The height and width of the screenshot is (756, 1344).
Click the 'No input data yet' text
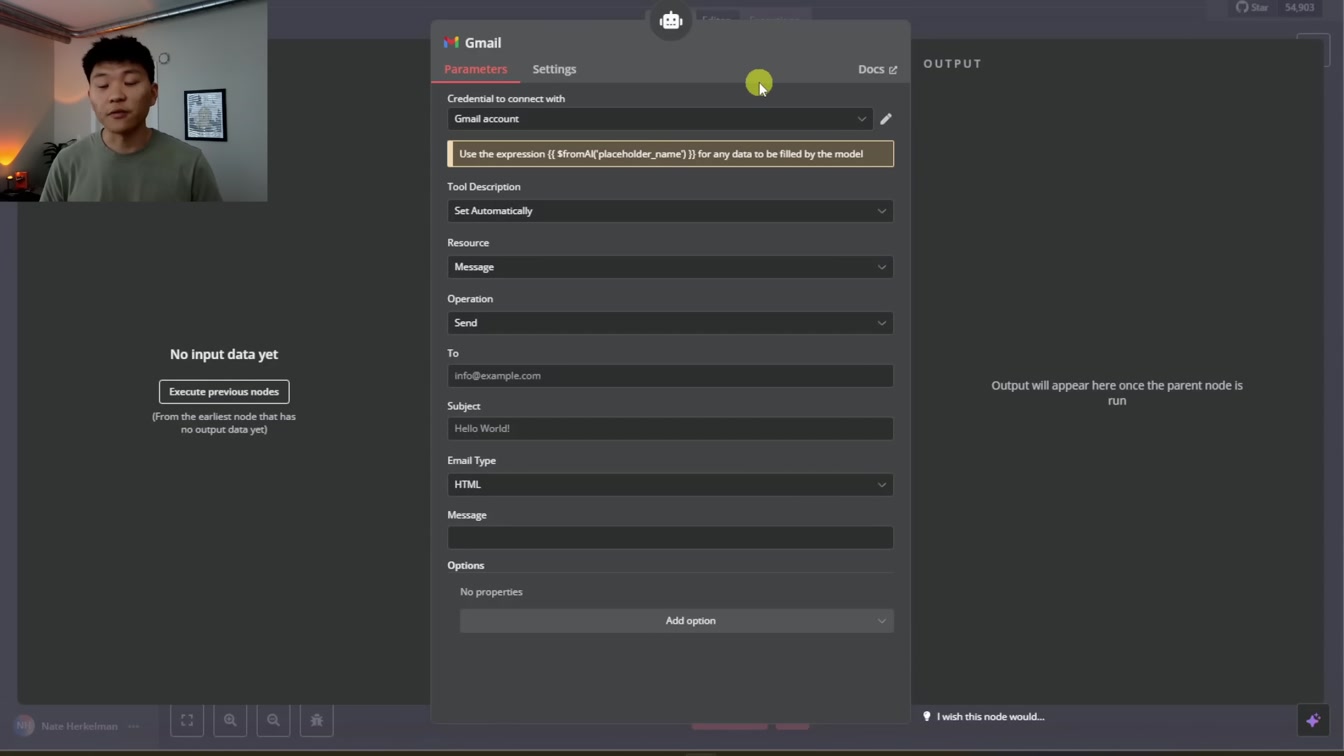[224, 354]
